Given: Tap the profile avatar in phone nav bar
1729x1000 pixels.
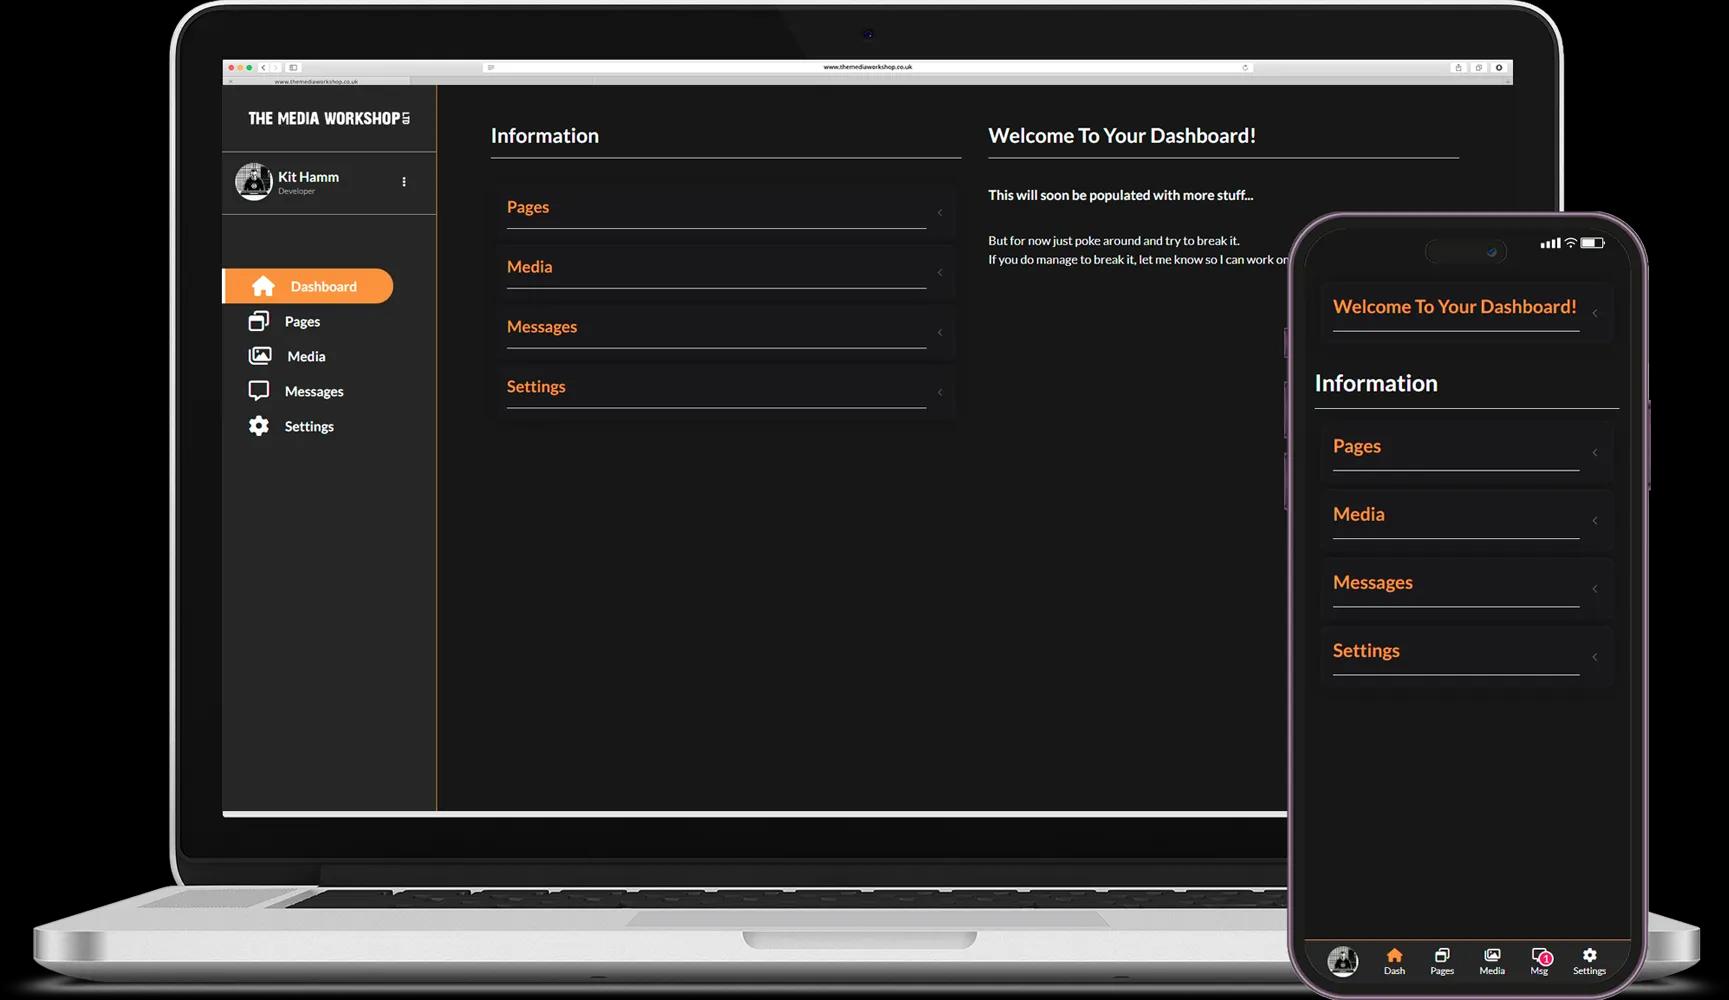Looking at the screenshot, I should click(x=1342, y=961).
